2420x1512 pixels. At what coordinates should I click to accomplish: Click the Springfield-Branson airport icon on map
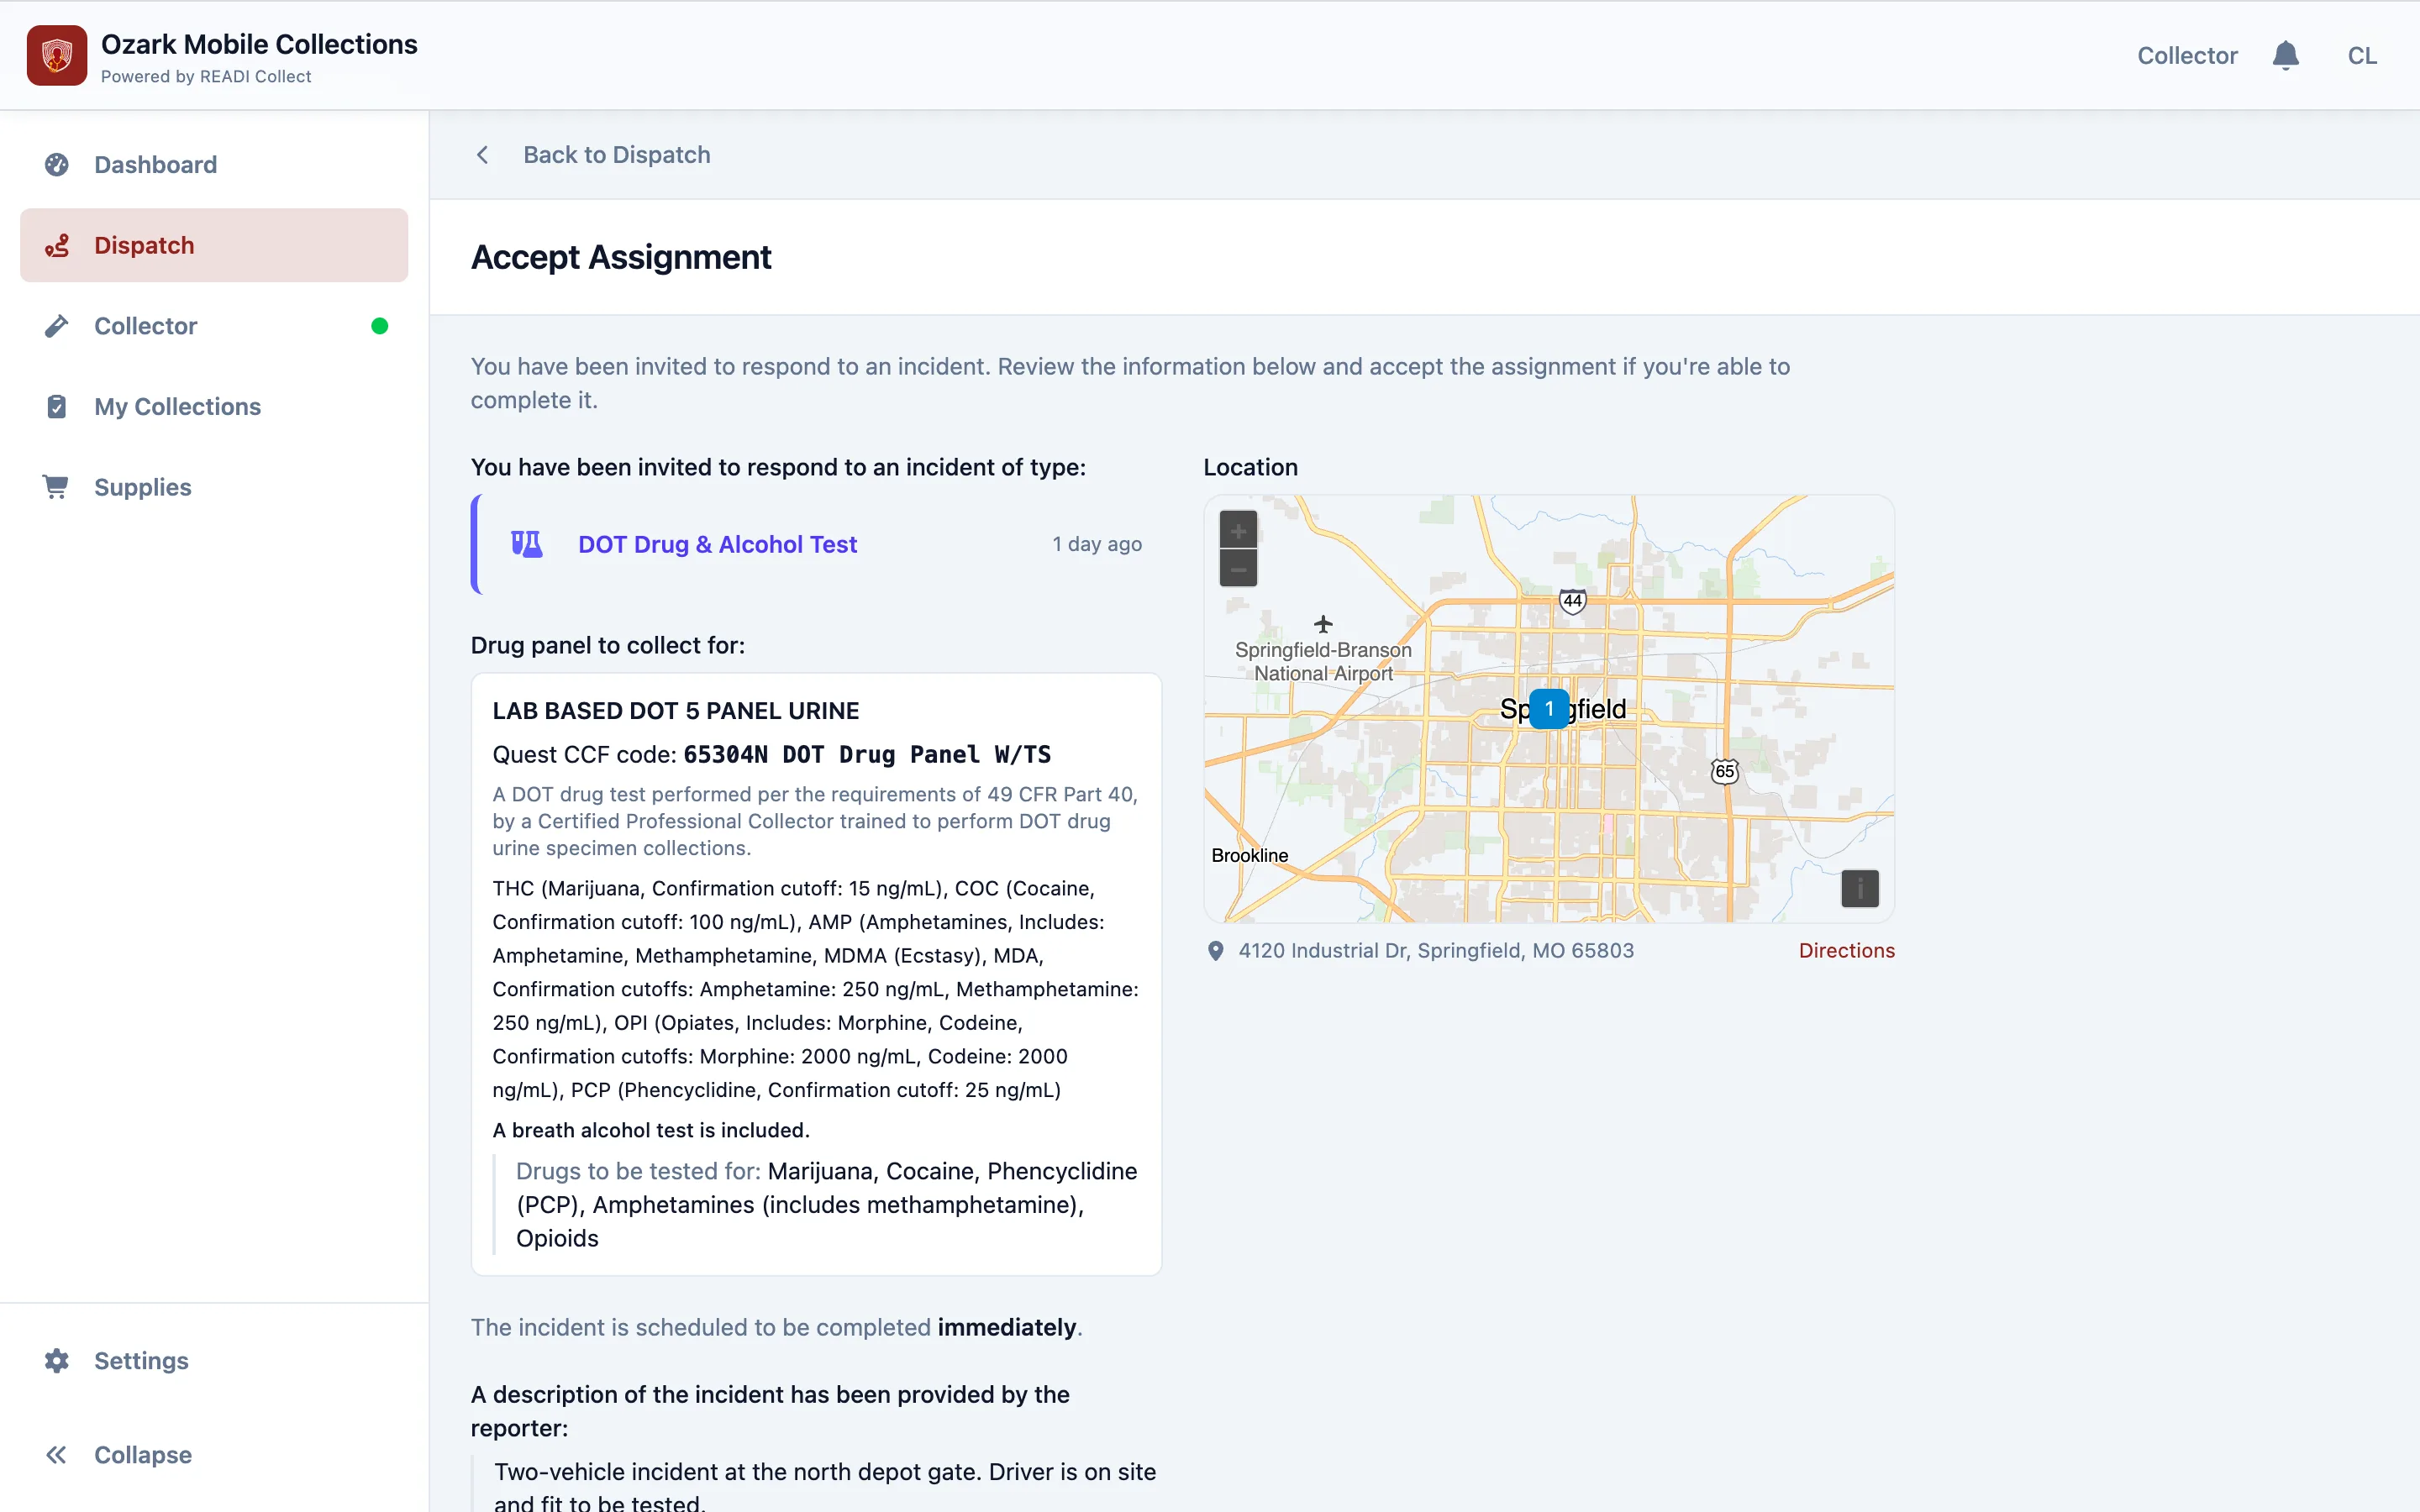click(1323, 624)
